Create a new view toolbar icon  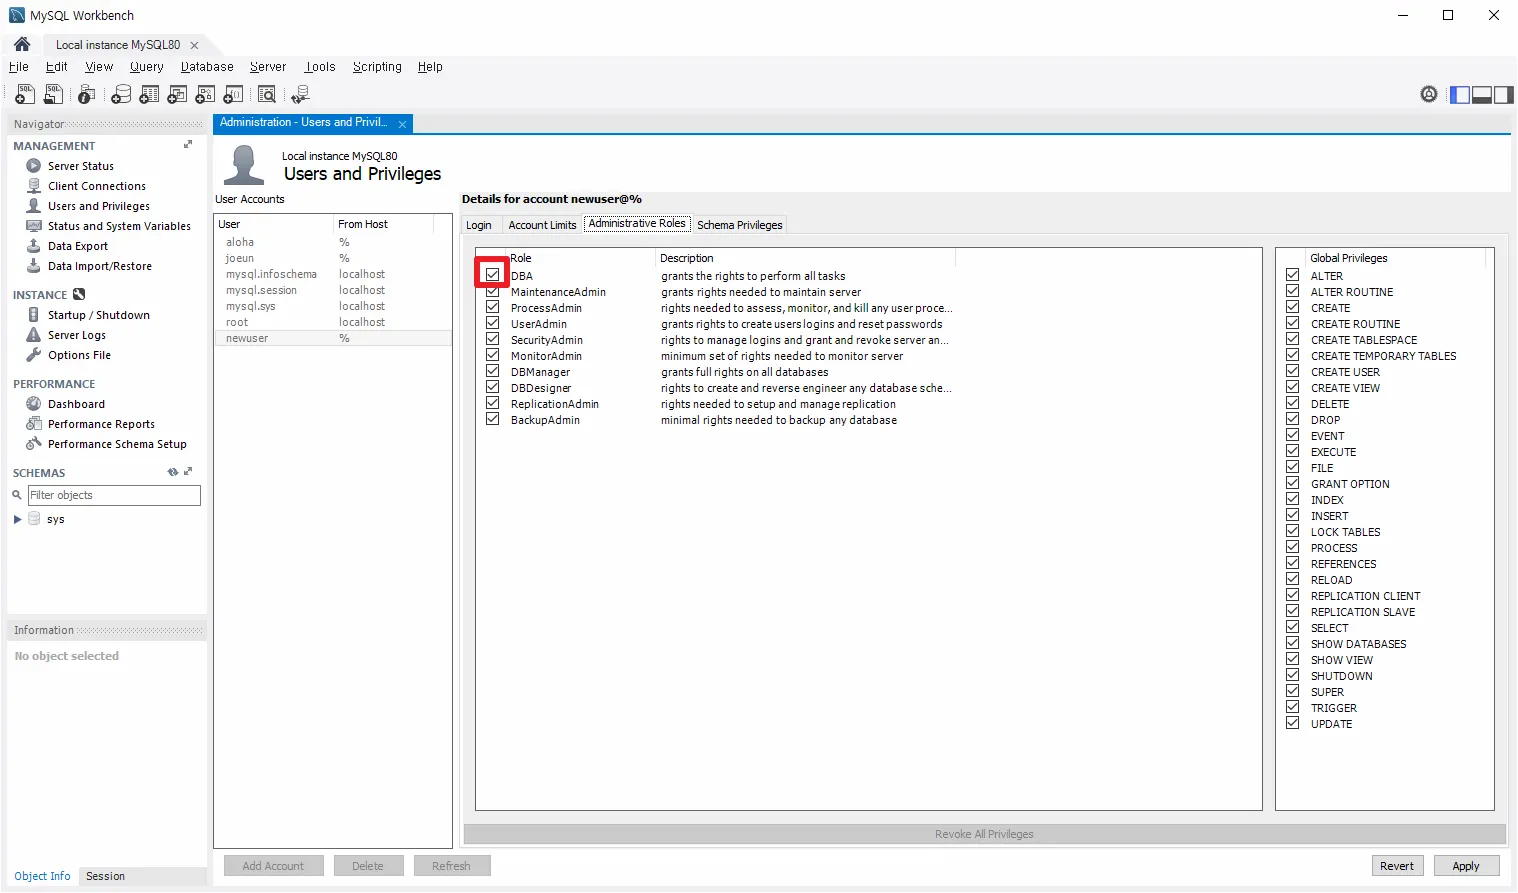(177, 94)
